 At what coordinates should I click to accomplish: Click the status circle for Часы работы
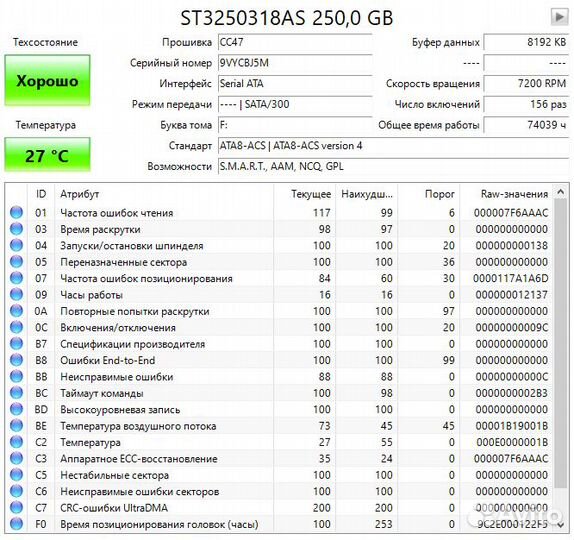click(16, 294)
